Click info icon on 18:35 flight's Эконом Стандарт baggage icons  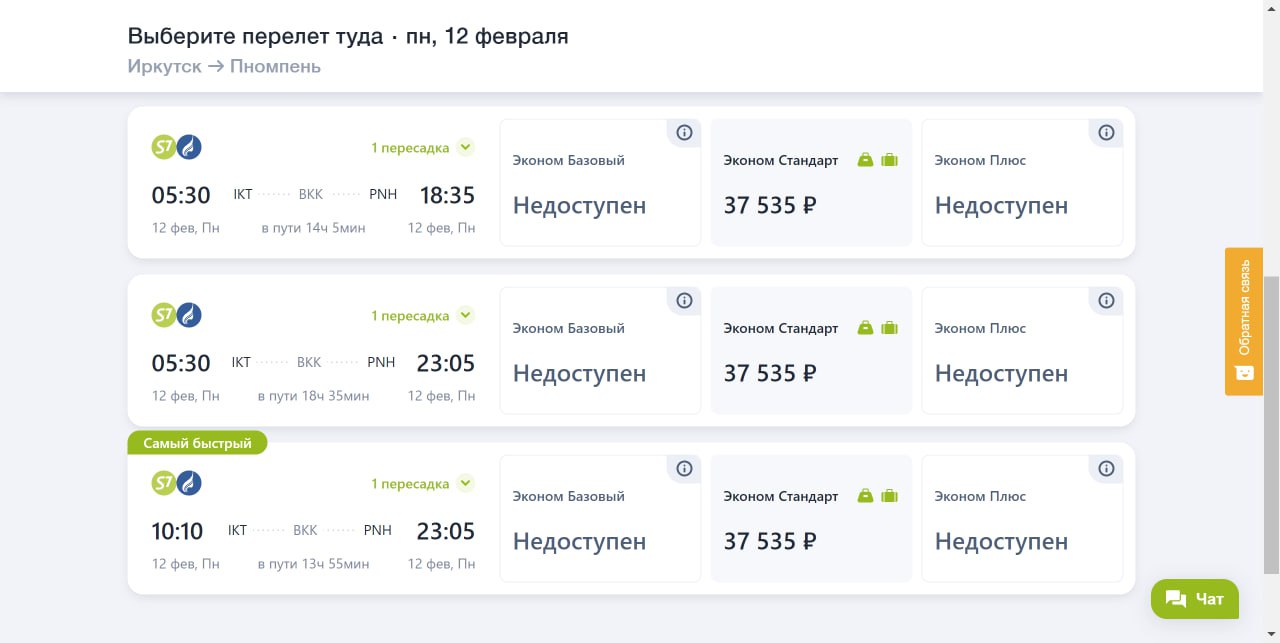878,160
